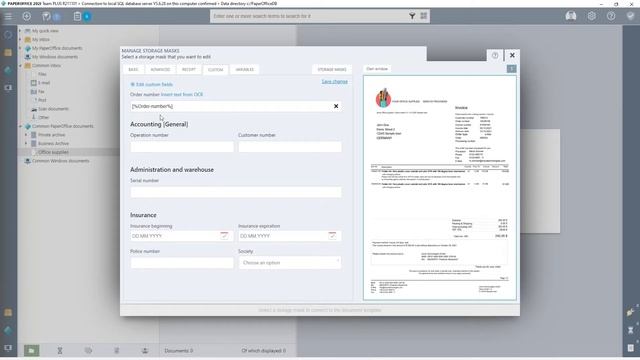Click the refresh circle icon in the left sidebar

pyautogui.click(x=8, y=35)
